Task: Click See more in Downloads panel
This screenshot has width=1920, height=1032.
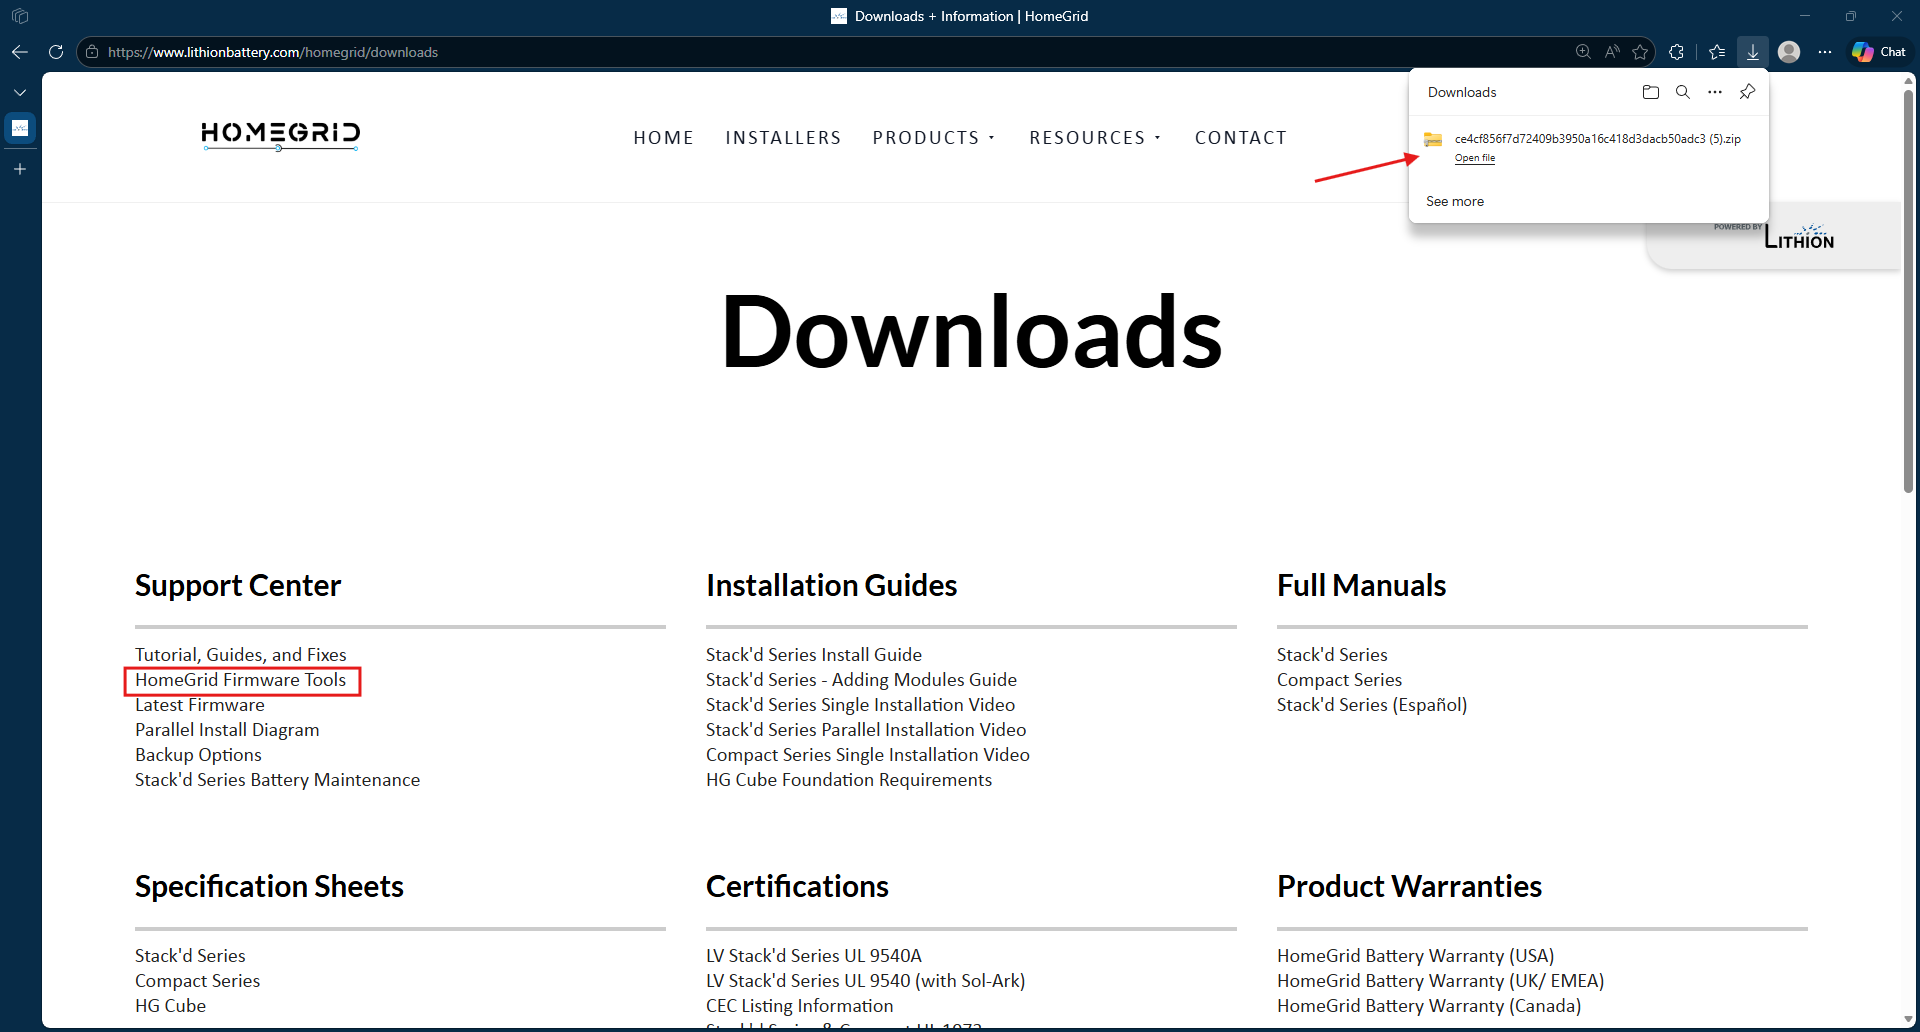Action: (x=1455, y=201)
